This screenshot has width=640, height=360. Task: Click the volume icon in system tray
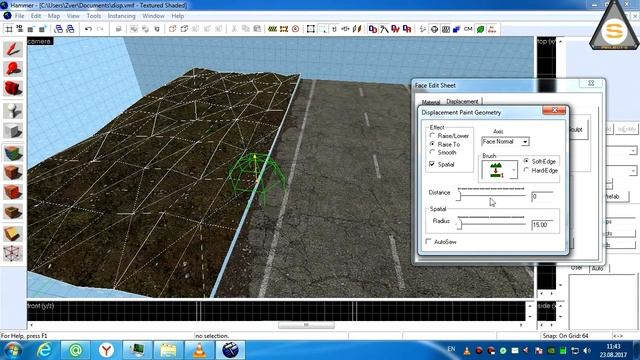pos(587,351)
